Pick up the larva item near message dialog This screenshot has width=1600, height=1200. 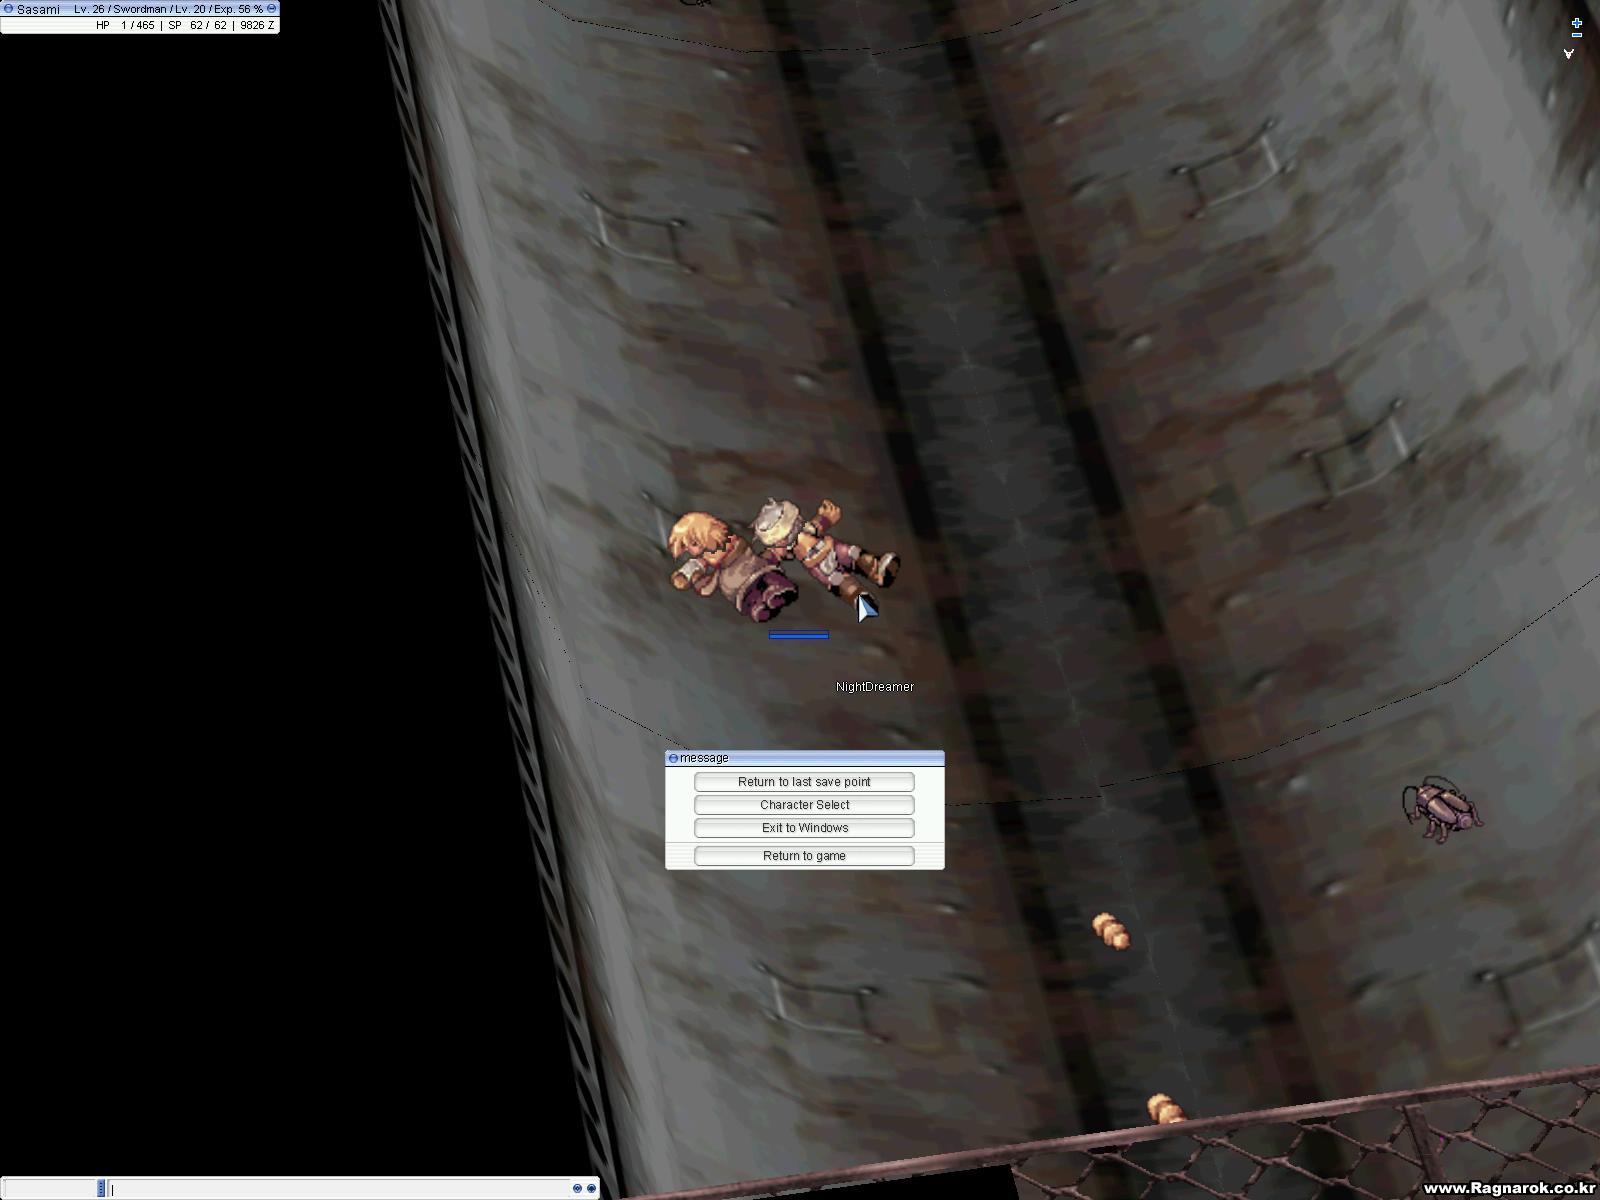click(x=1111, y=930)
